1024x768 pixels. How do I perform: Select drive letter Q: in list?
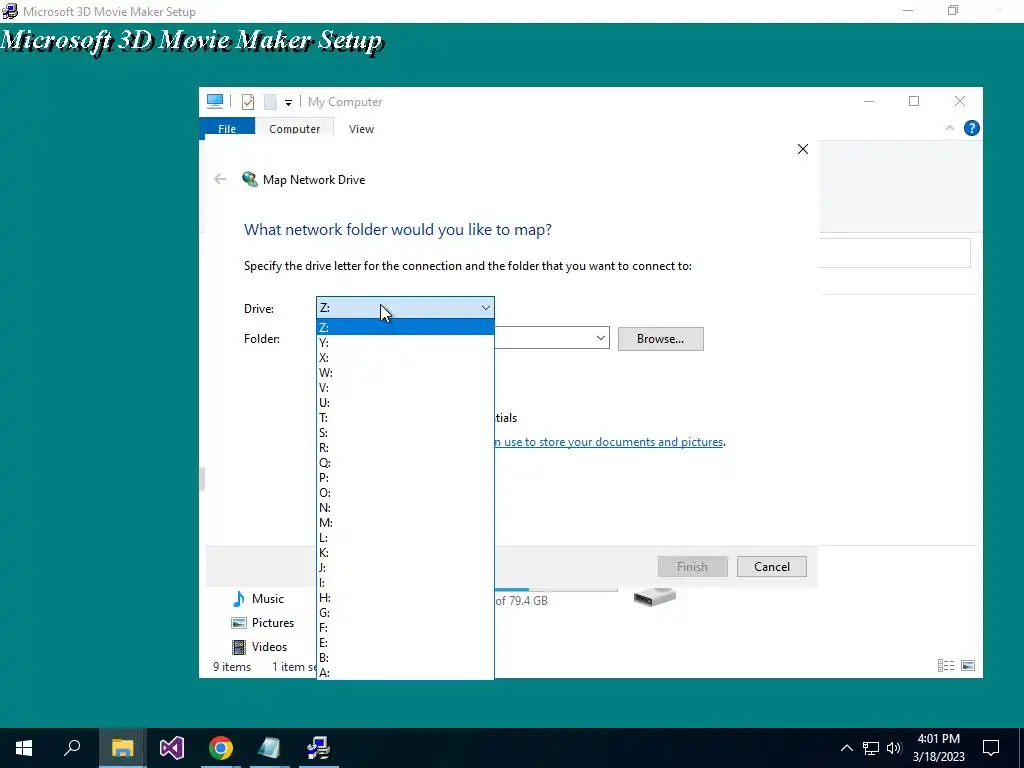[406, 462]
